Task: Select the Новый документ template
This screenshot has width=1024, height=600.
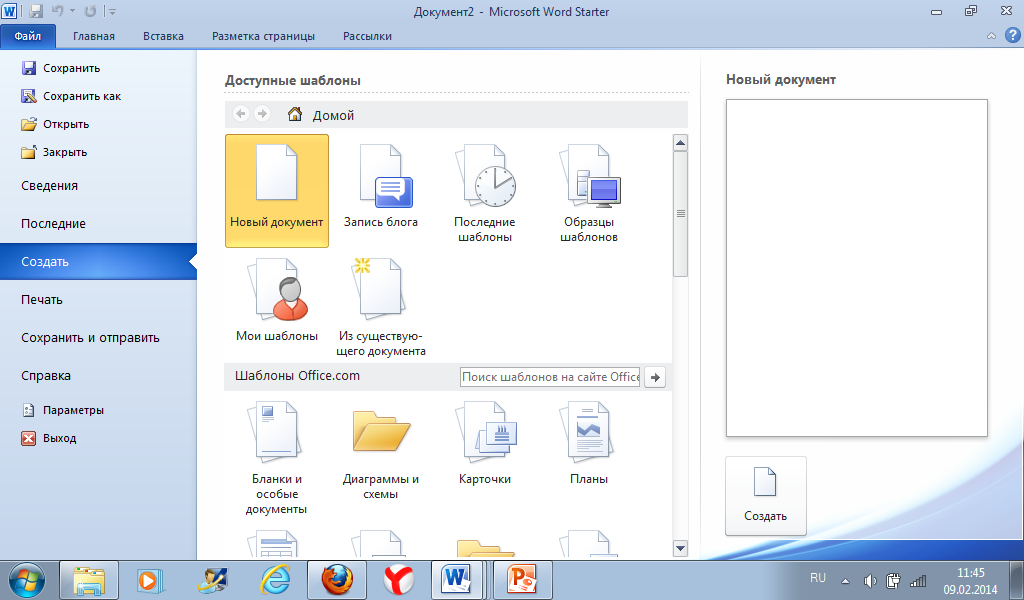Action: [x=277, y=191]
